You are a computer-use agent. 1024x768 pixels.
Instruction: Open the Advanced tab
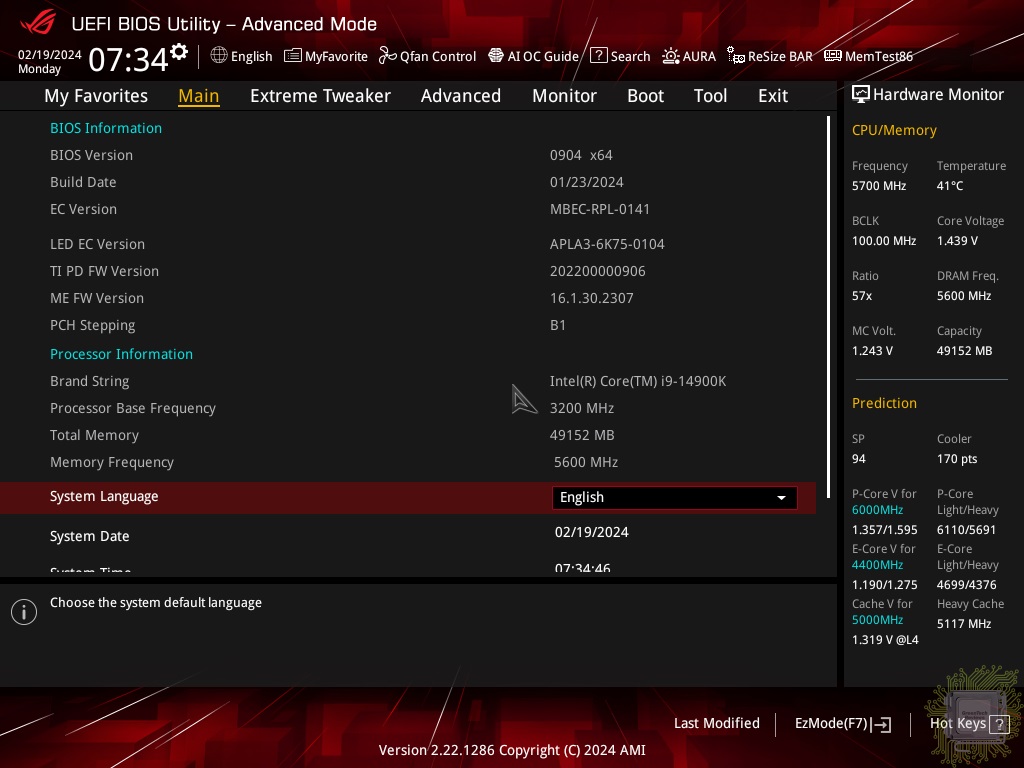[460, 96]
